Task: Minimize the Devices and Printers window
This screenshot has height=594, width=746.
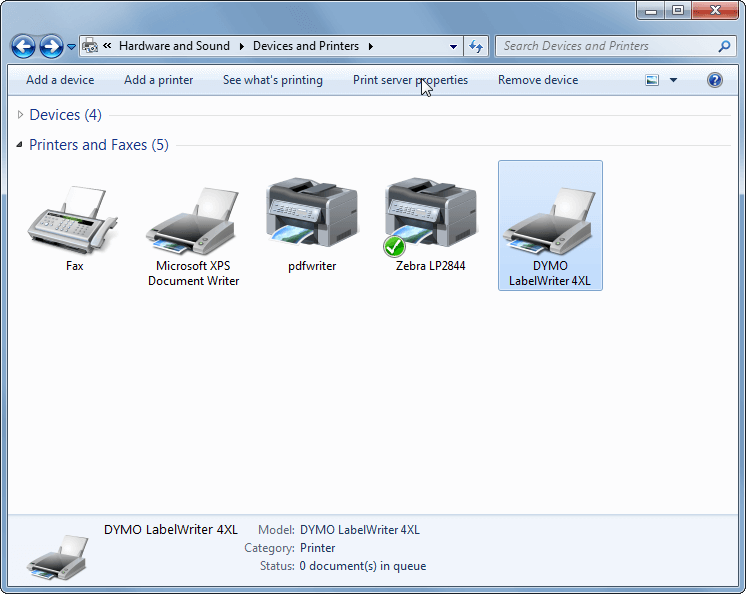Action: [651, 10]
